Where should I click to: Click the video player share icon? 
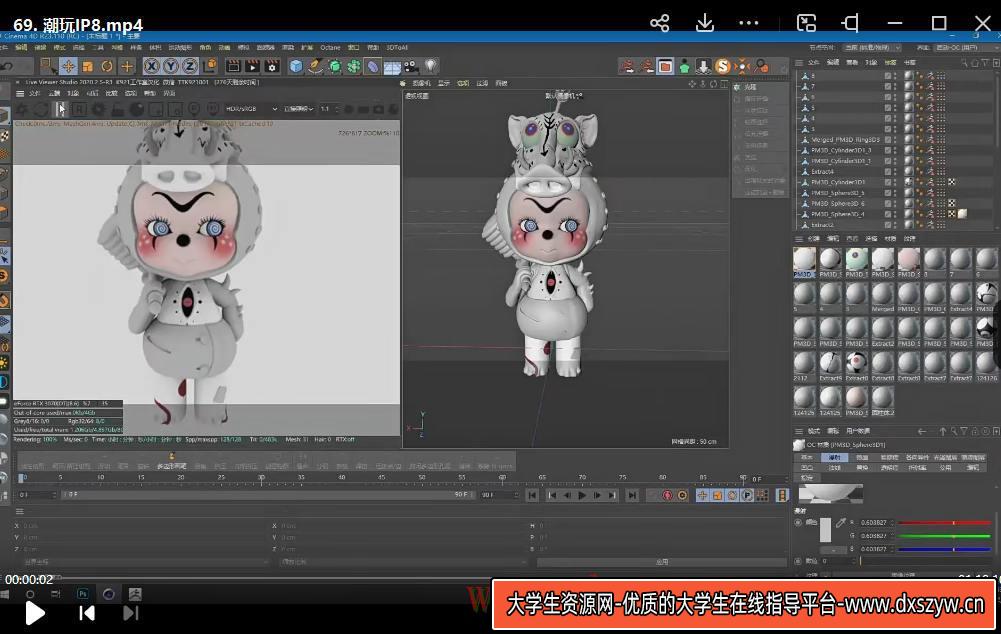tap(659, 24)
